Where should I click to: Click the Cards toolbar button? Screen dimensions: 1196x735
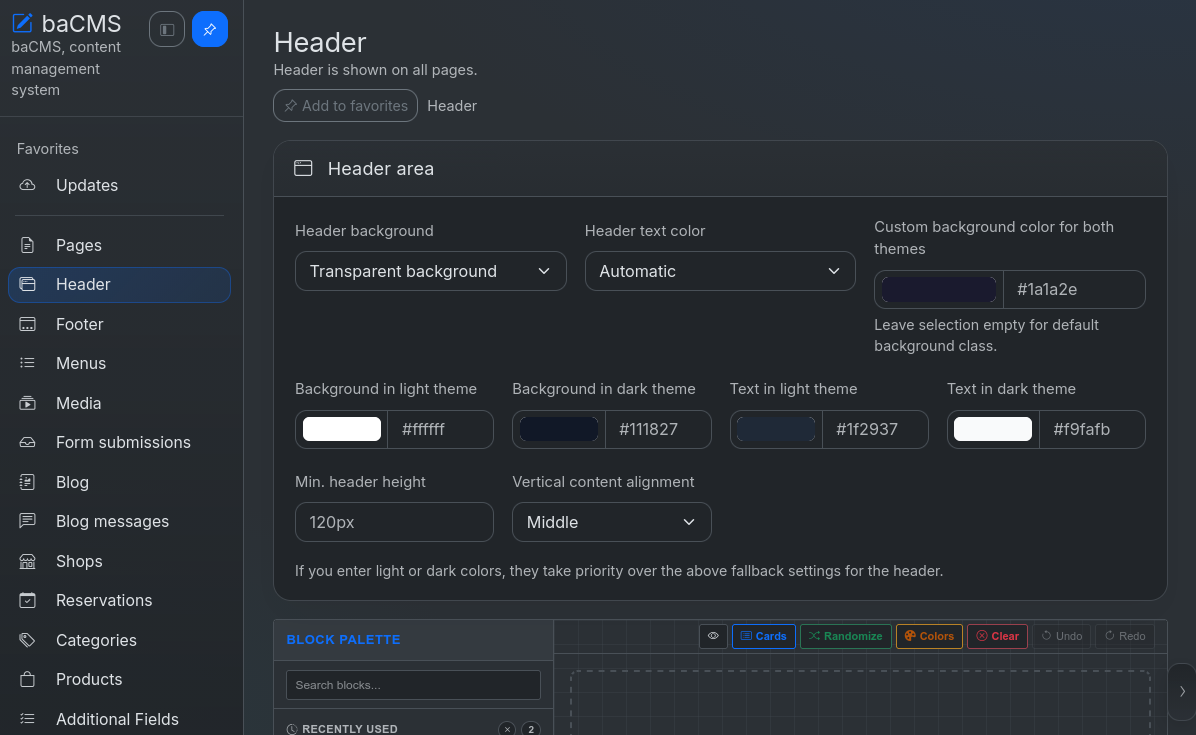[x=764, y=636]
